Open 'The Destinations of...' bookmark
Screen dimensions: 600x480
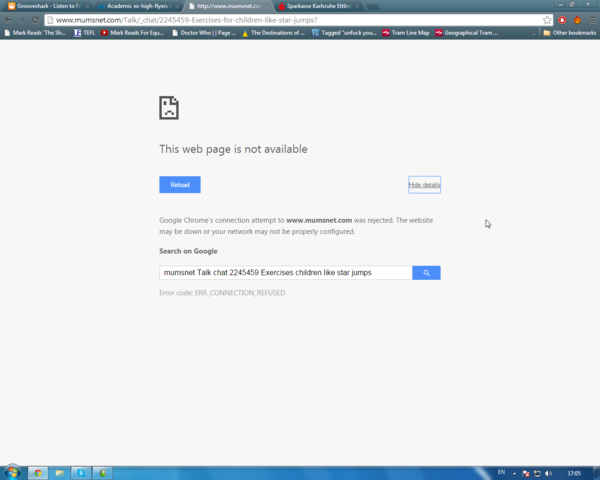[273, 33]
